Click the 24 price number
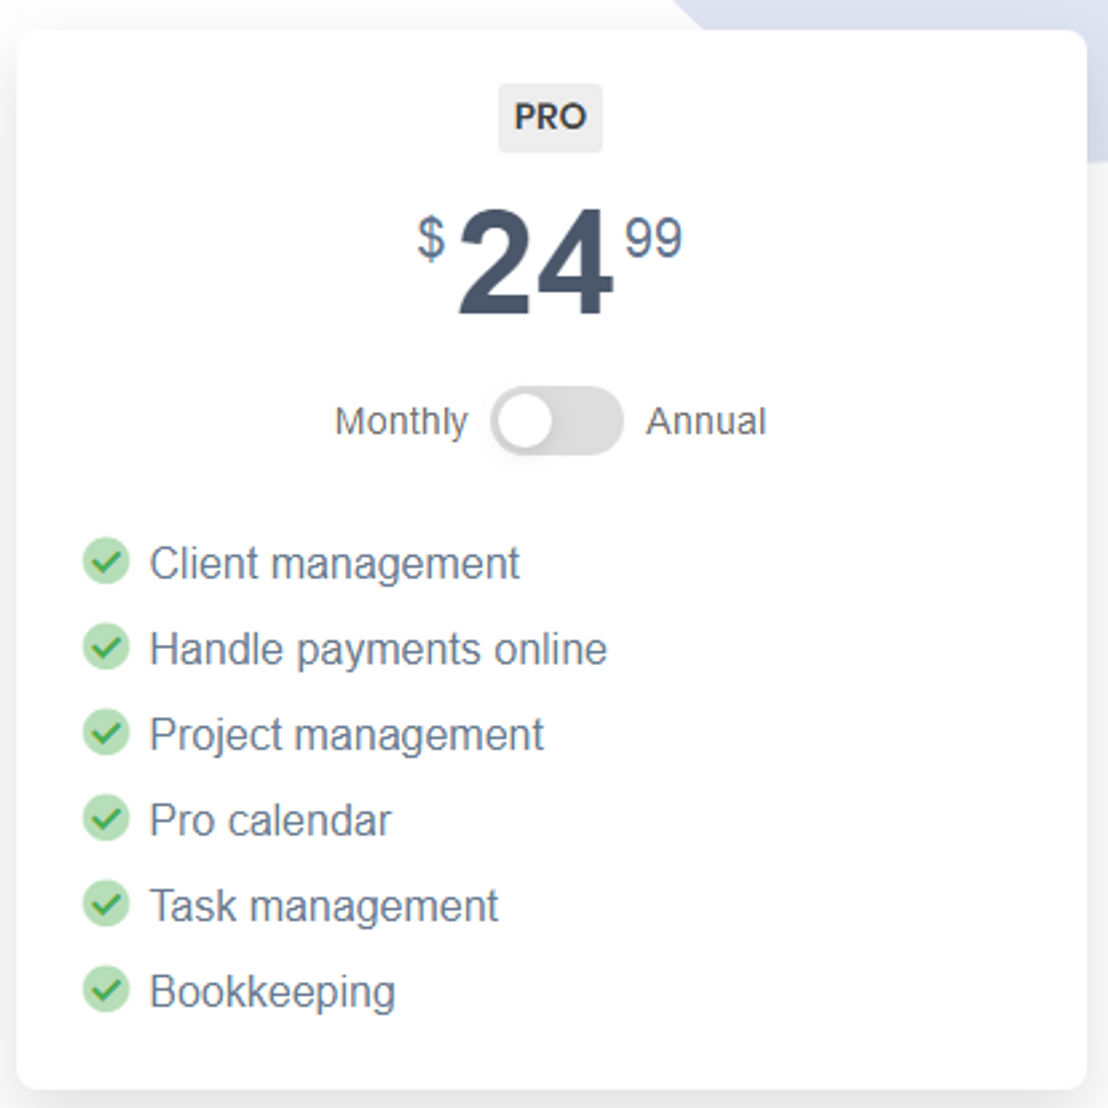This screenshot has width=1108, height=1108. click(535, 263)
